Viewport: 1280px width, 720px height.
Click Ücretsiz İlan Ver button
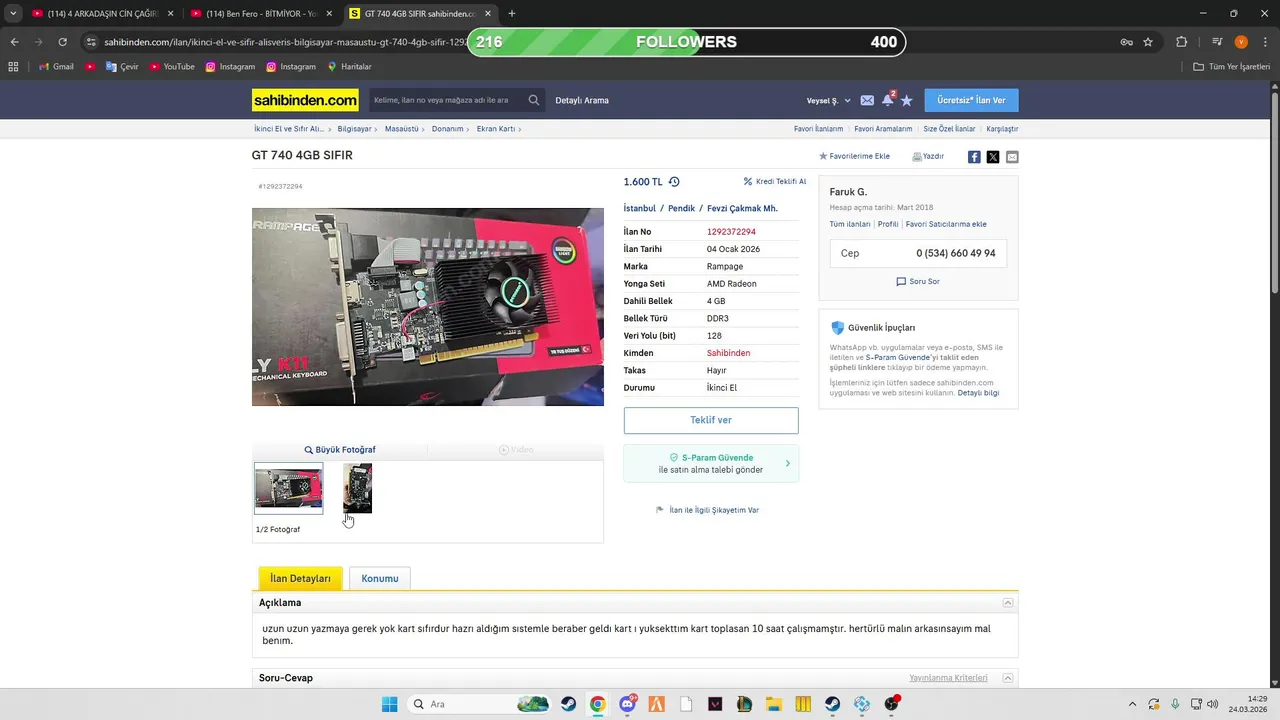(971, 100)
